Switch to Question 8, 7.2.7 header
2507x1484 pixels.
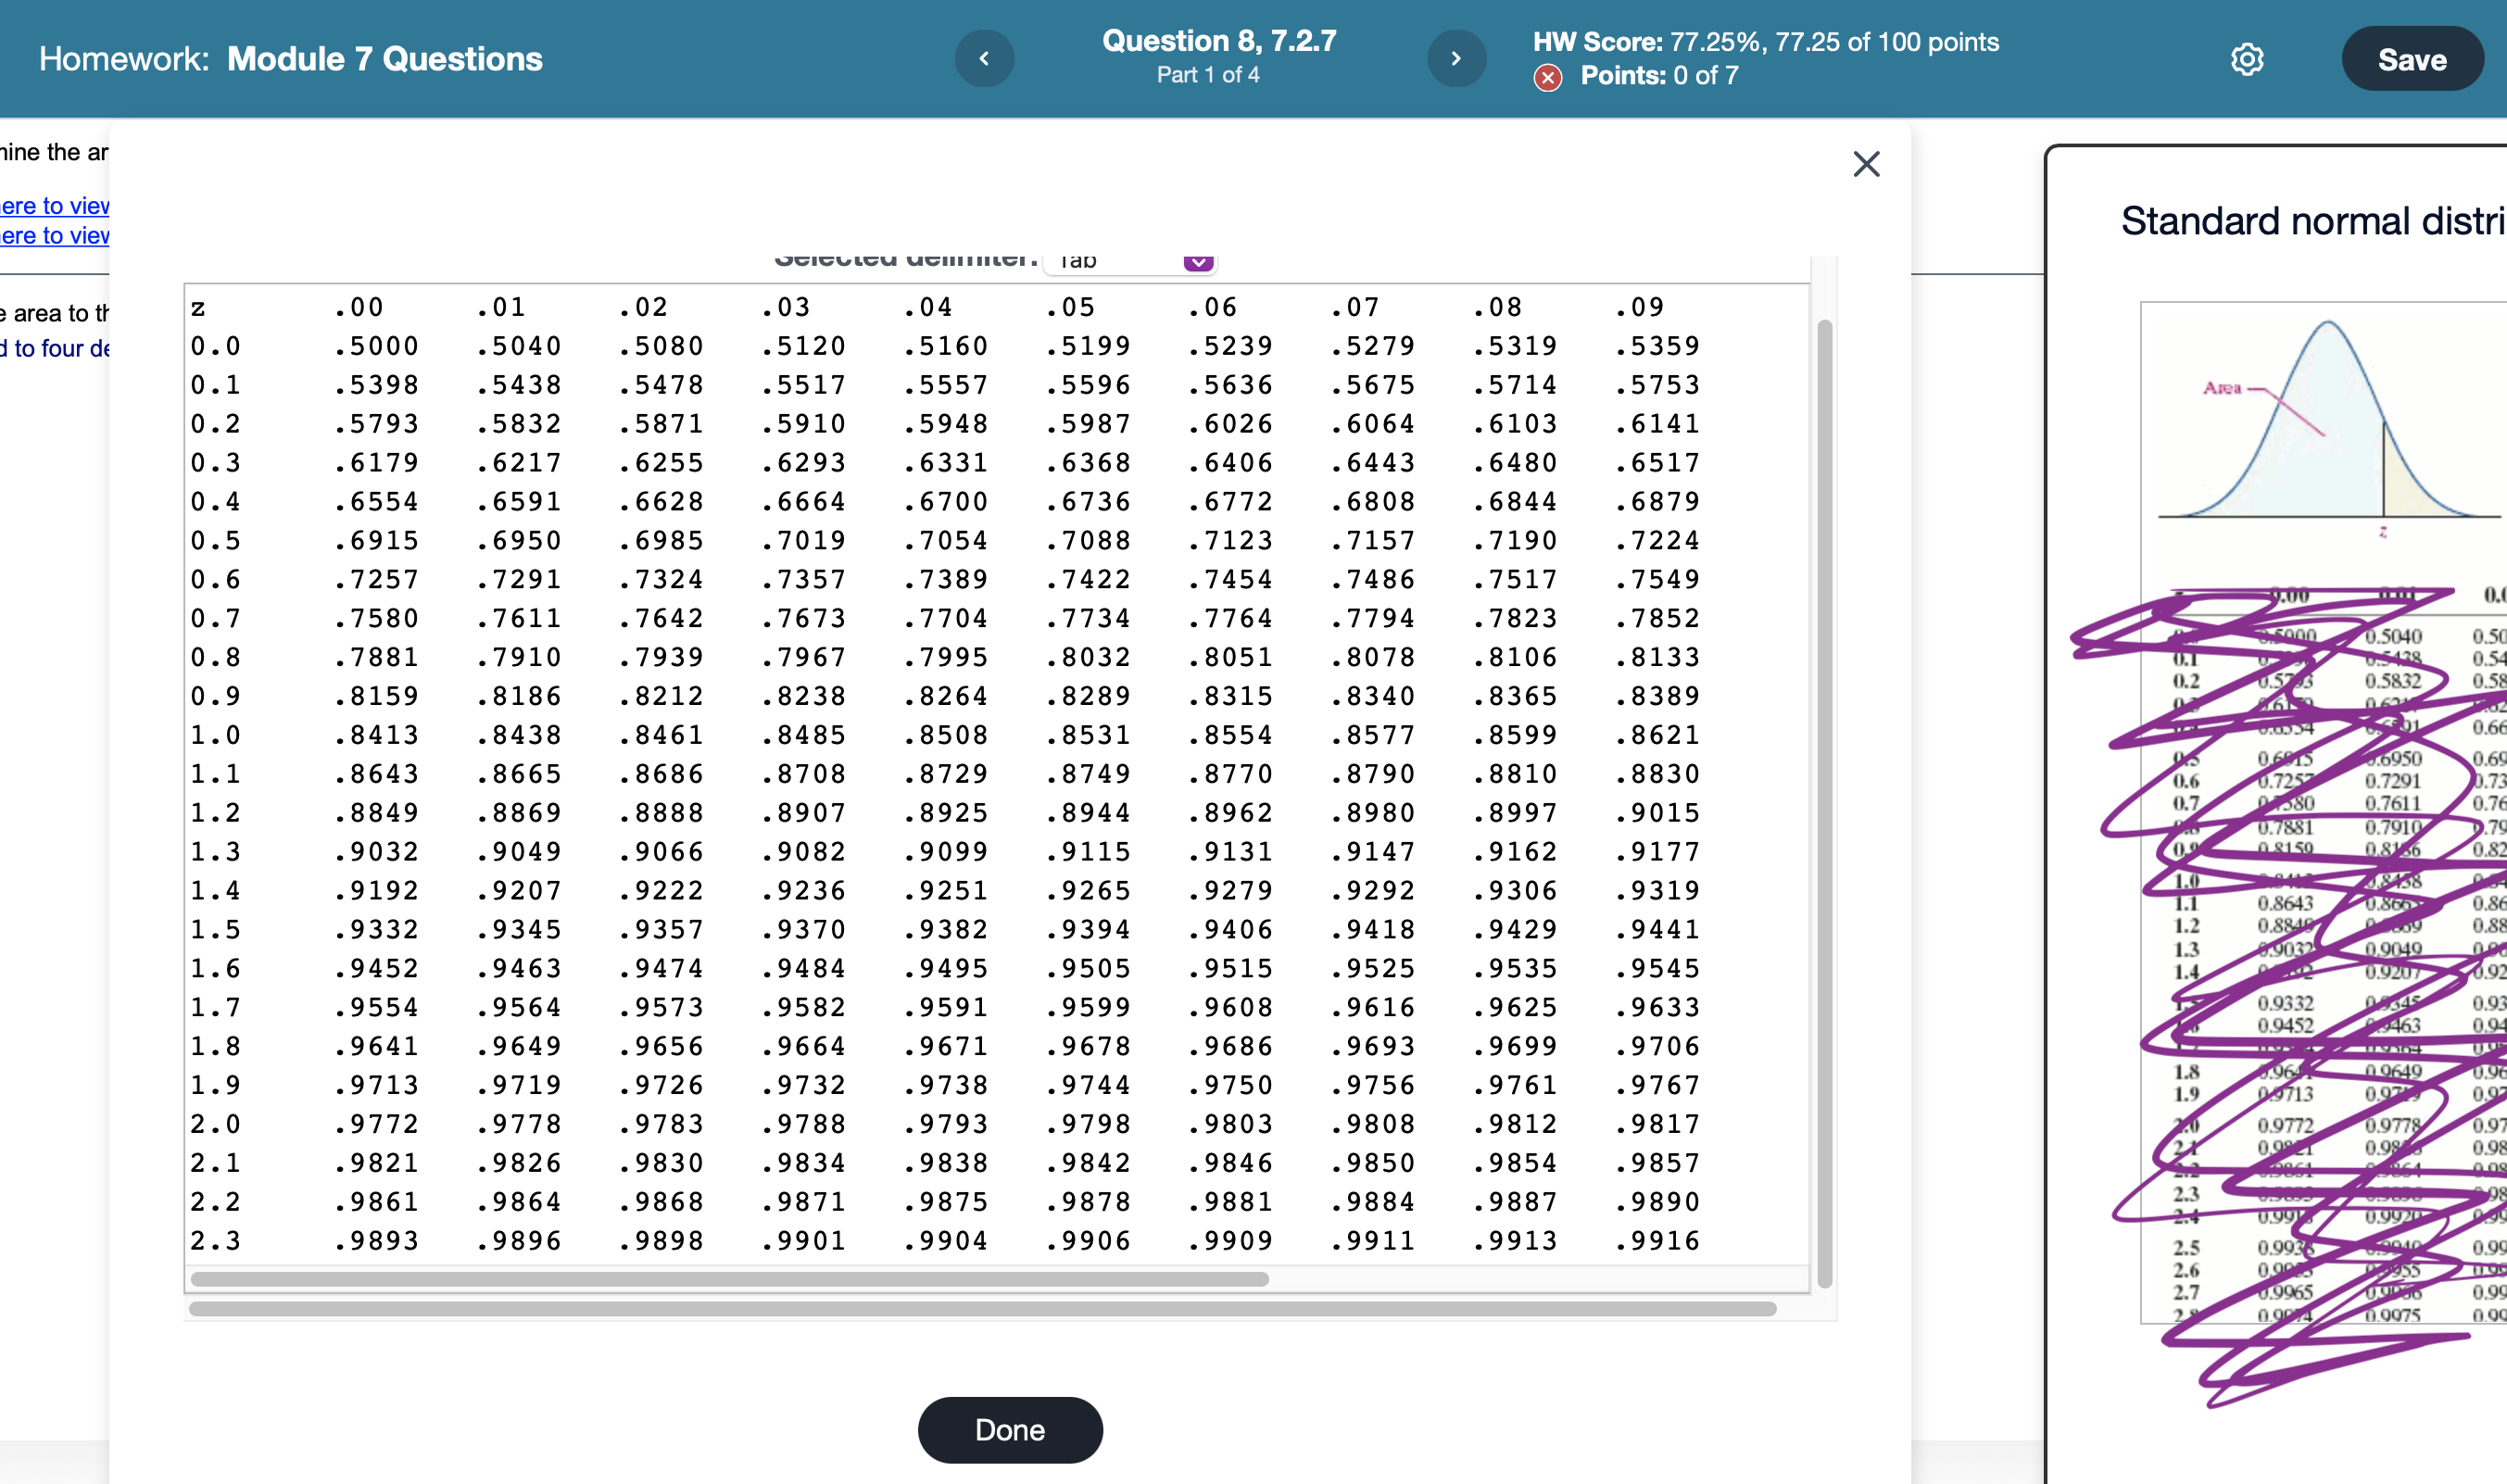[x=1217, y=40]
